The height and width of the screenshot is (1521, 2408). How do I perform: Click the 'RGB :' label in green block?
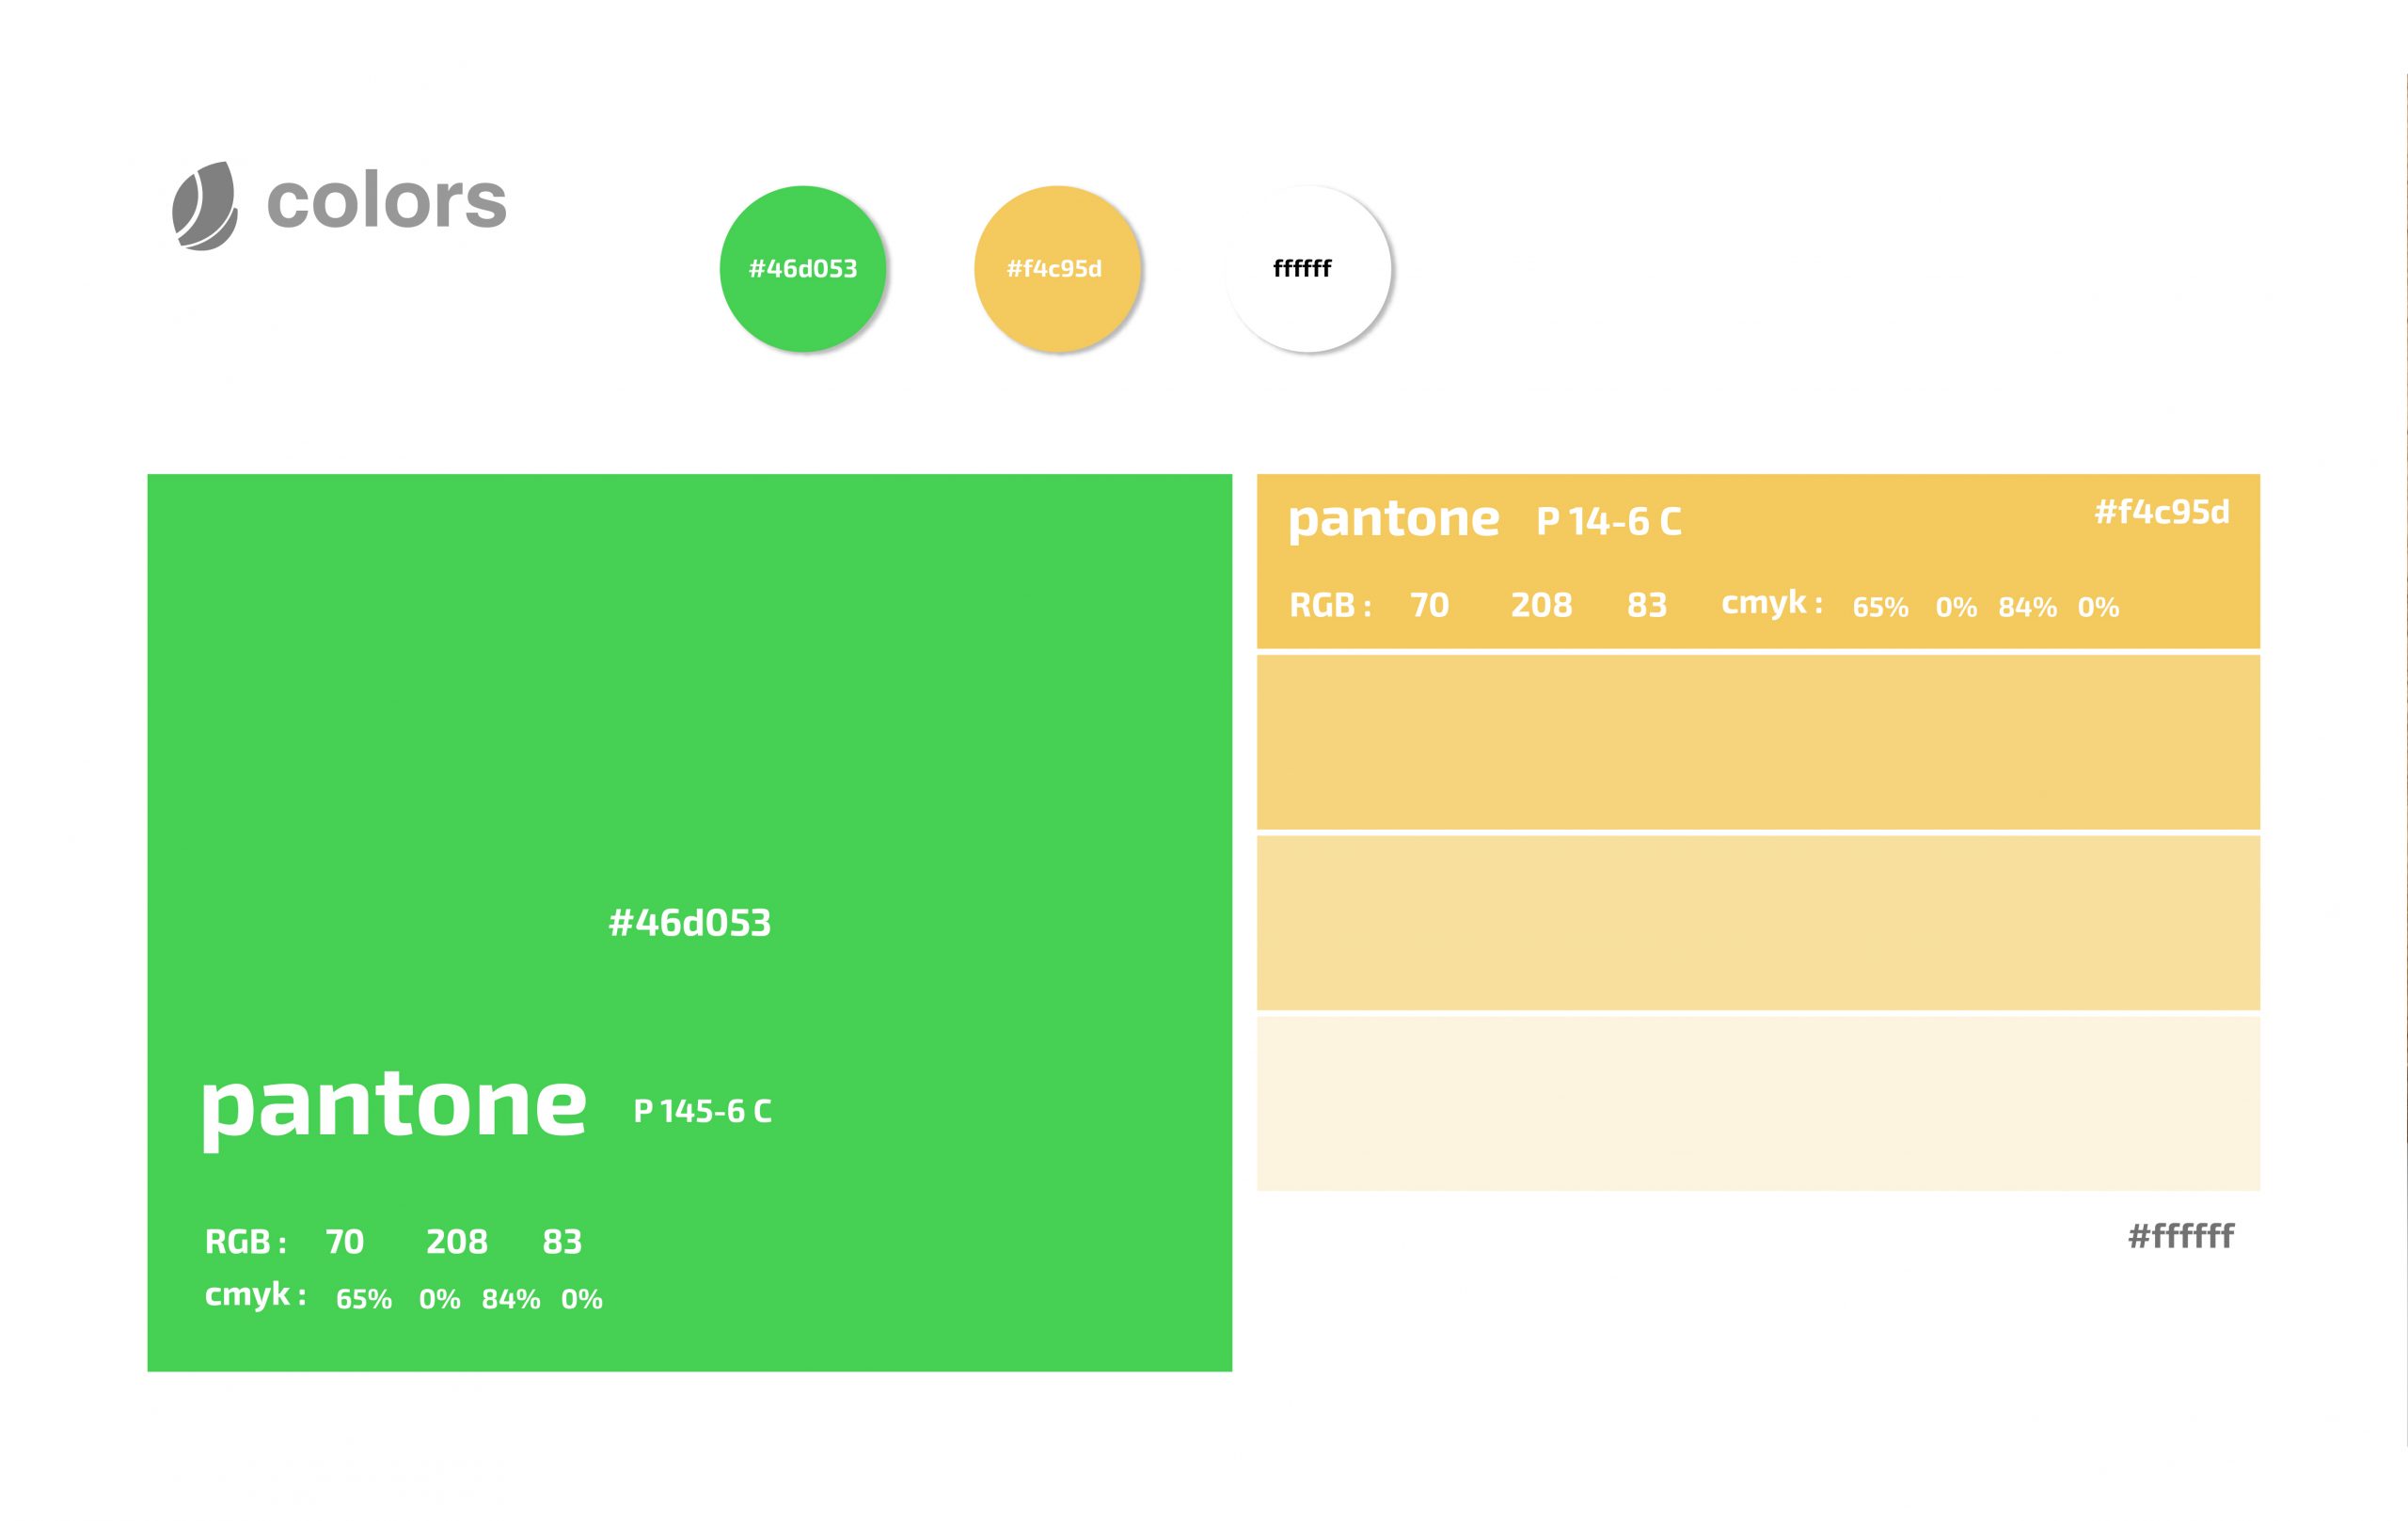246,1242
